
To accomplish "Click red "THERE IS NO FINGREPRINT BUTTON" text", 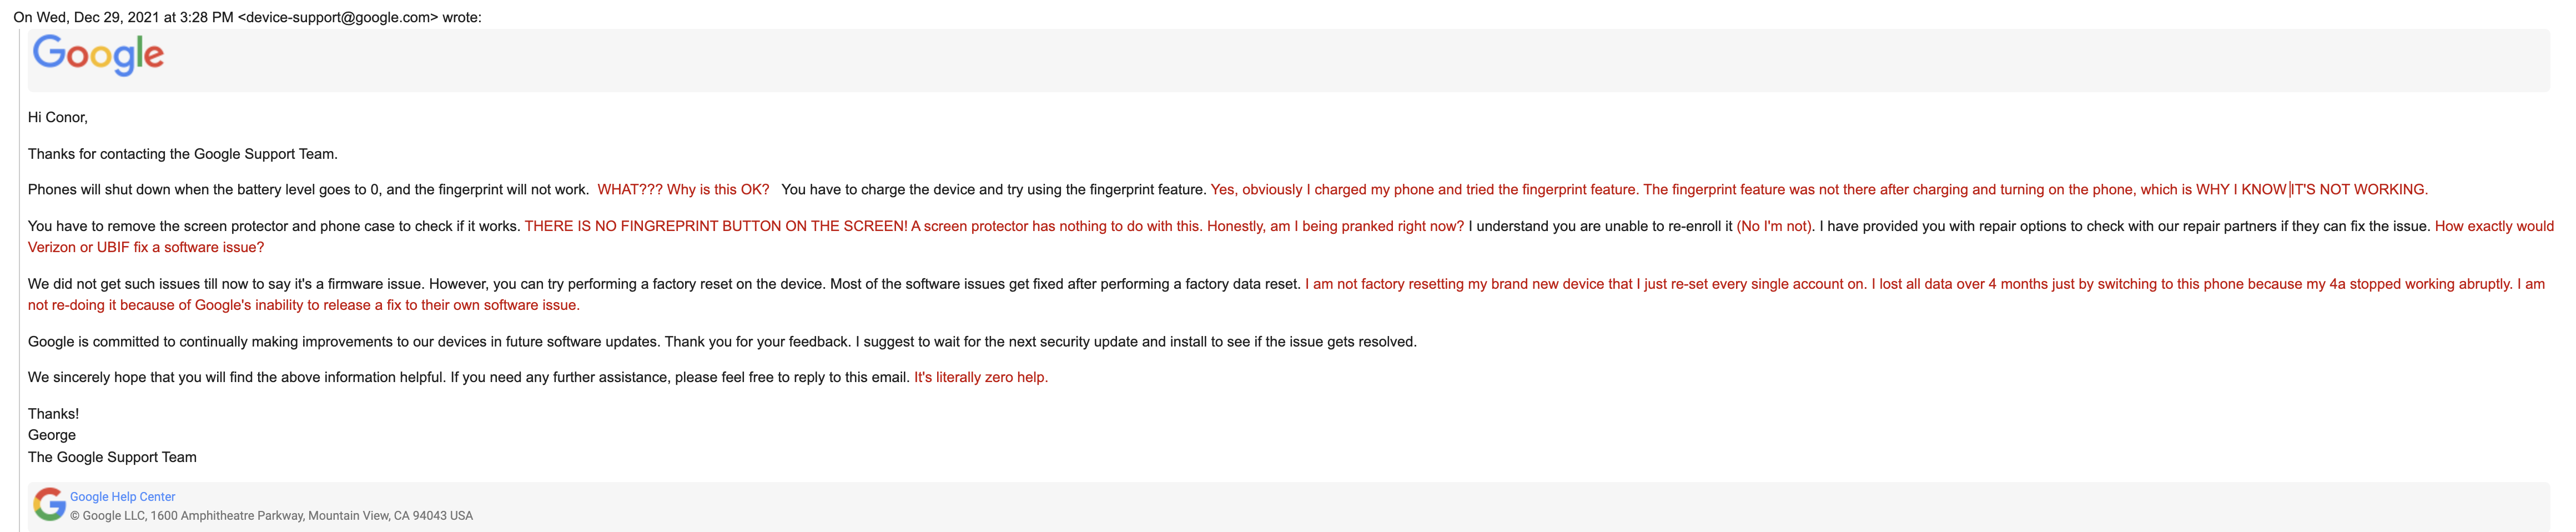I will 715,227.
